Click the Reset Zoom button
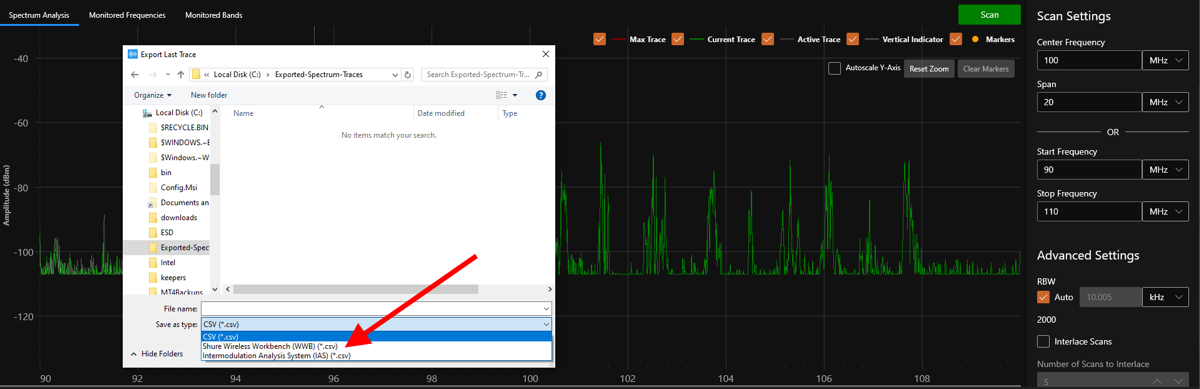This screenshot has height=389, width=1200. [929, 69]
